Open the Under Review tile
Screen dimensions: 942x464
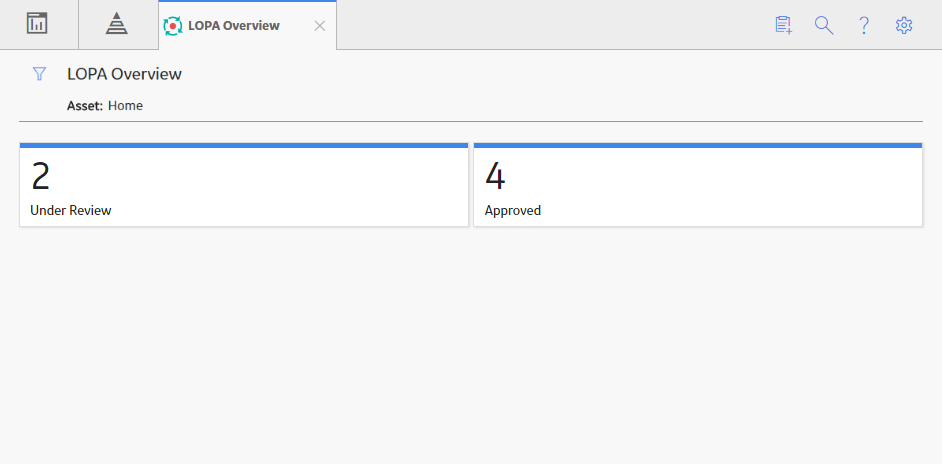[244, 185]
